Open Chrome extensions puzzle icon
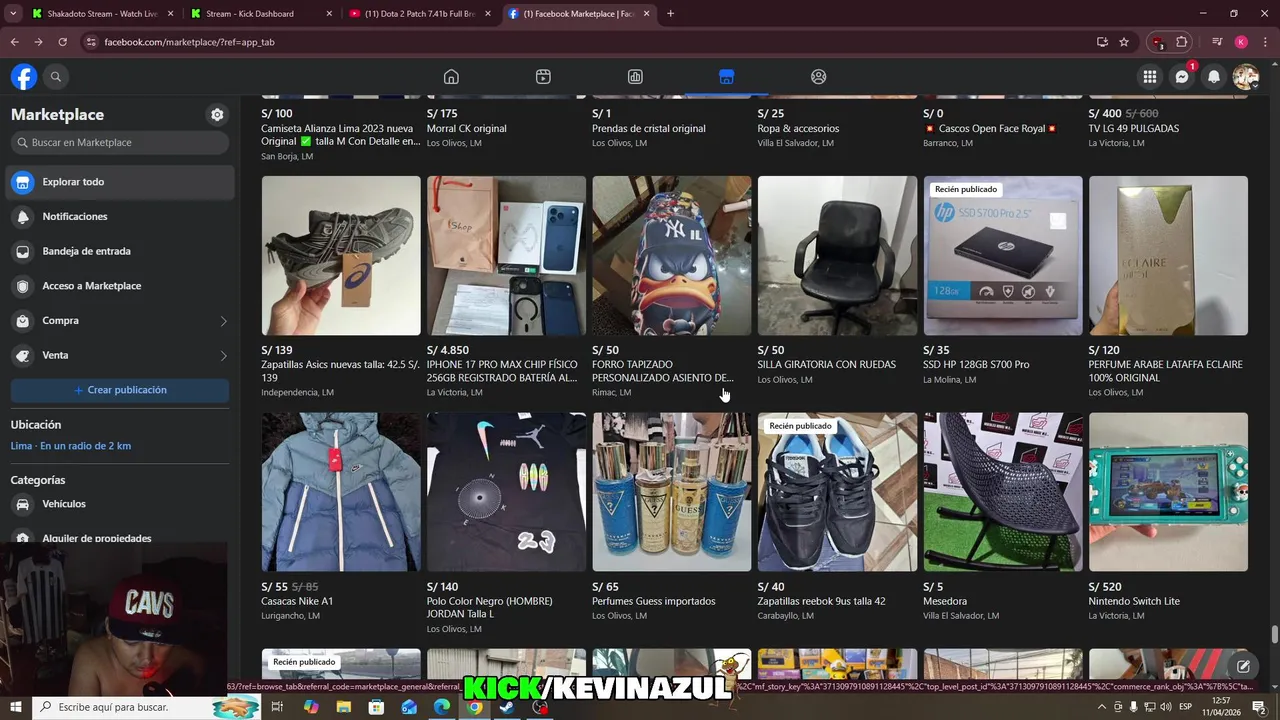This screenshot has width=1280, height=720. click(x=1182, y=42)
